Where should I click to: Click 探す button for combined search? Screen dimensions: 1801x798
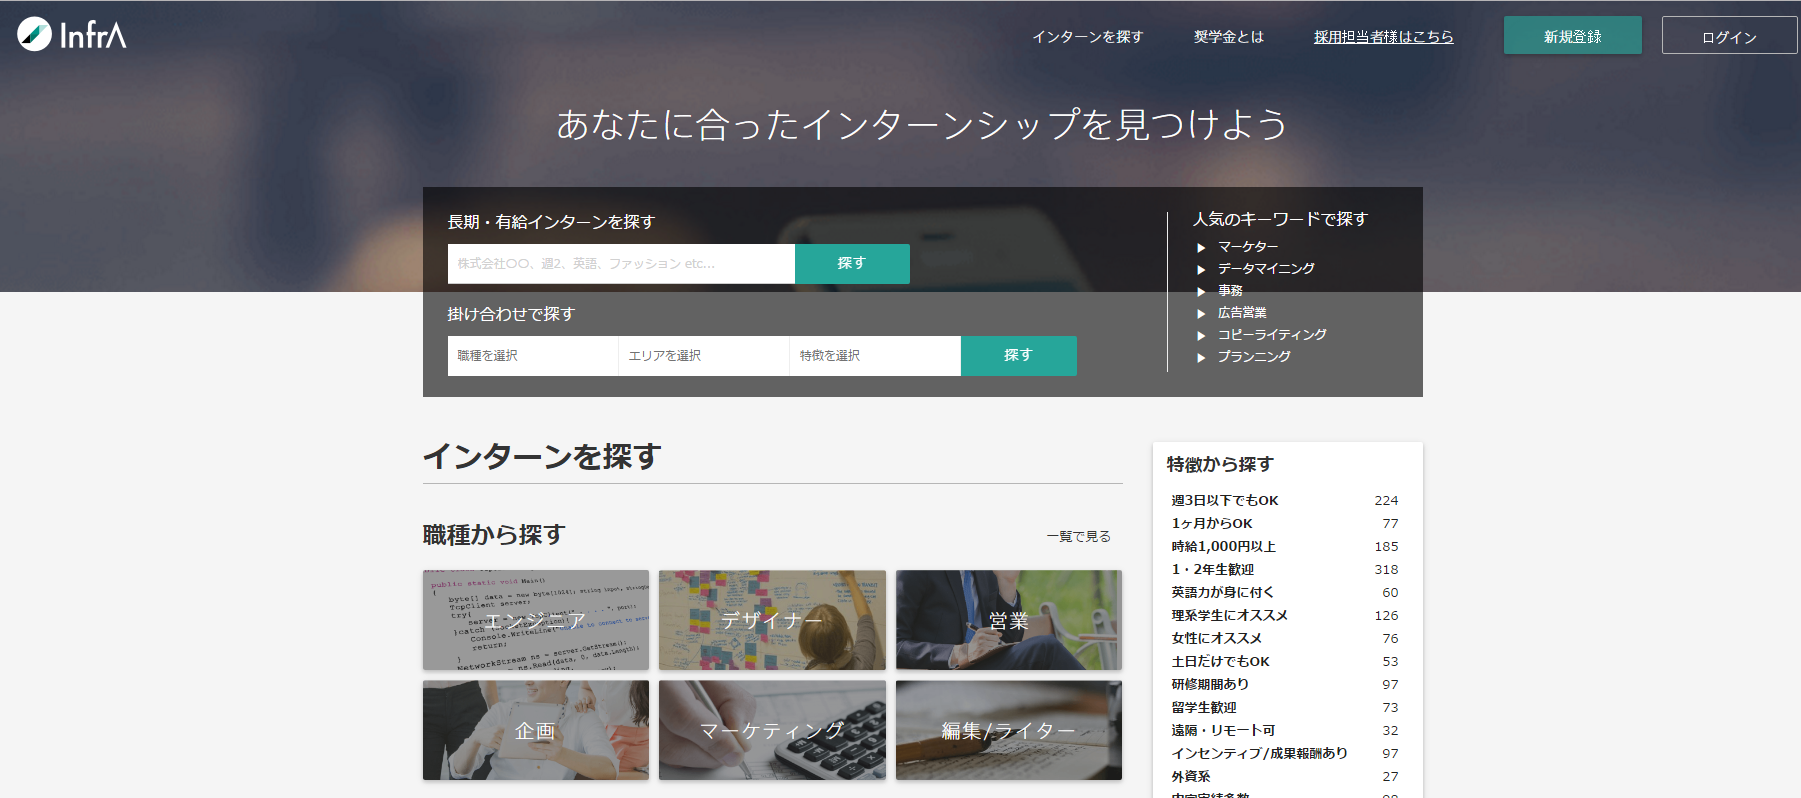(1019, 356)
